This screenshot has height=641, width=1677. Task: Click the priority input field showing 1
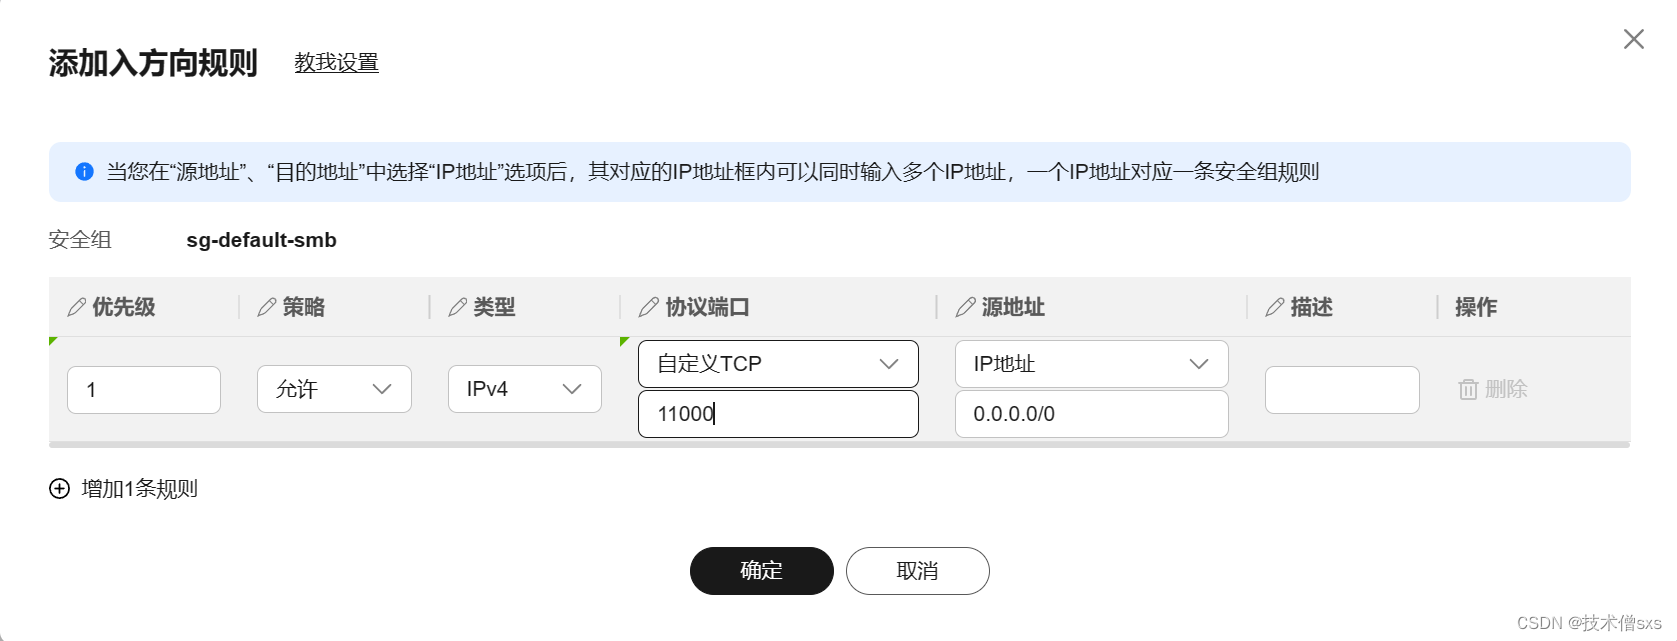point(144,389)
